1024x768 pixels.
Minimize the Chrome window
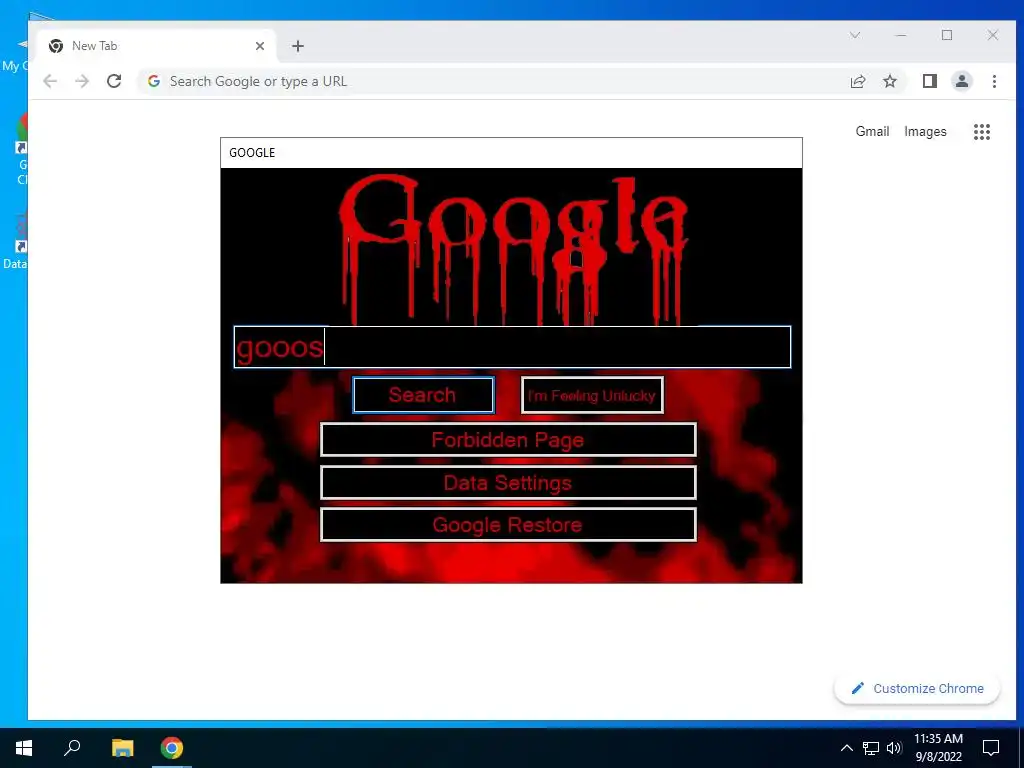coord(901,35)
